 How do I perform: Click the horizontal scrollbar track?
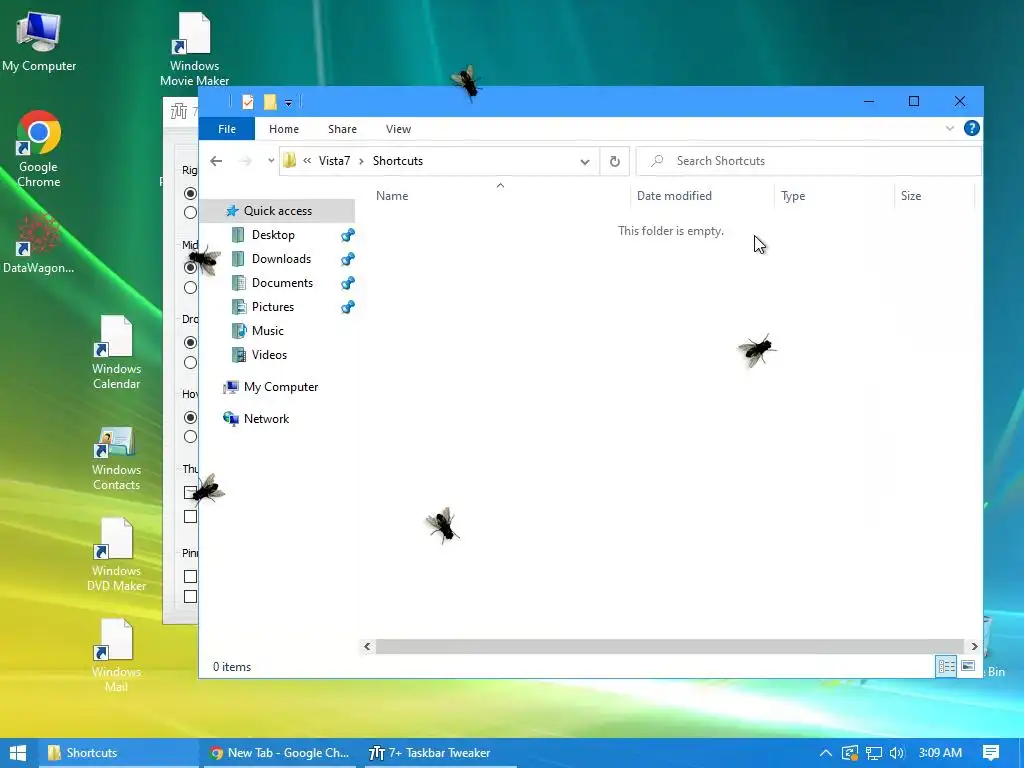point(670,647)
